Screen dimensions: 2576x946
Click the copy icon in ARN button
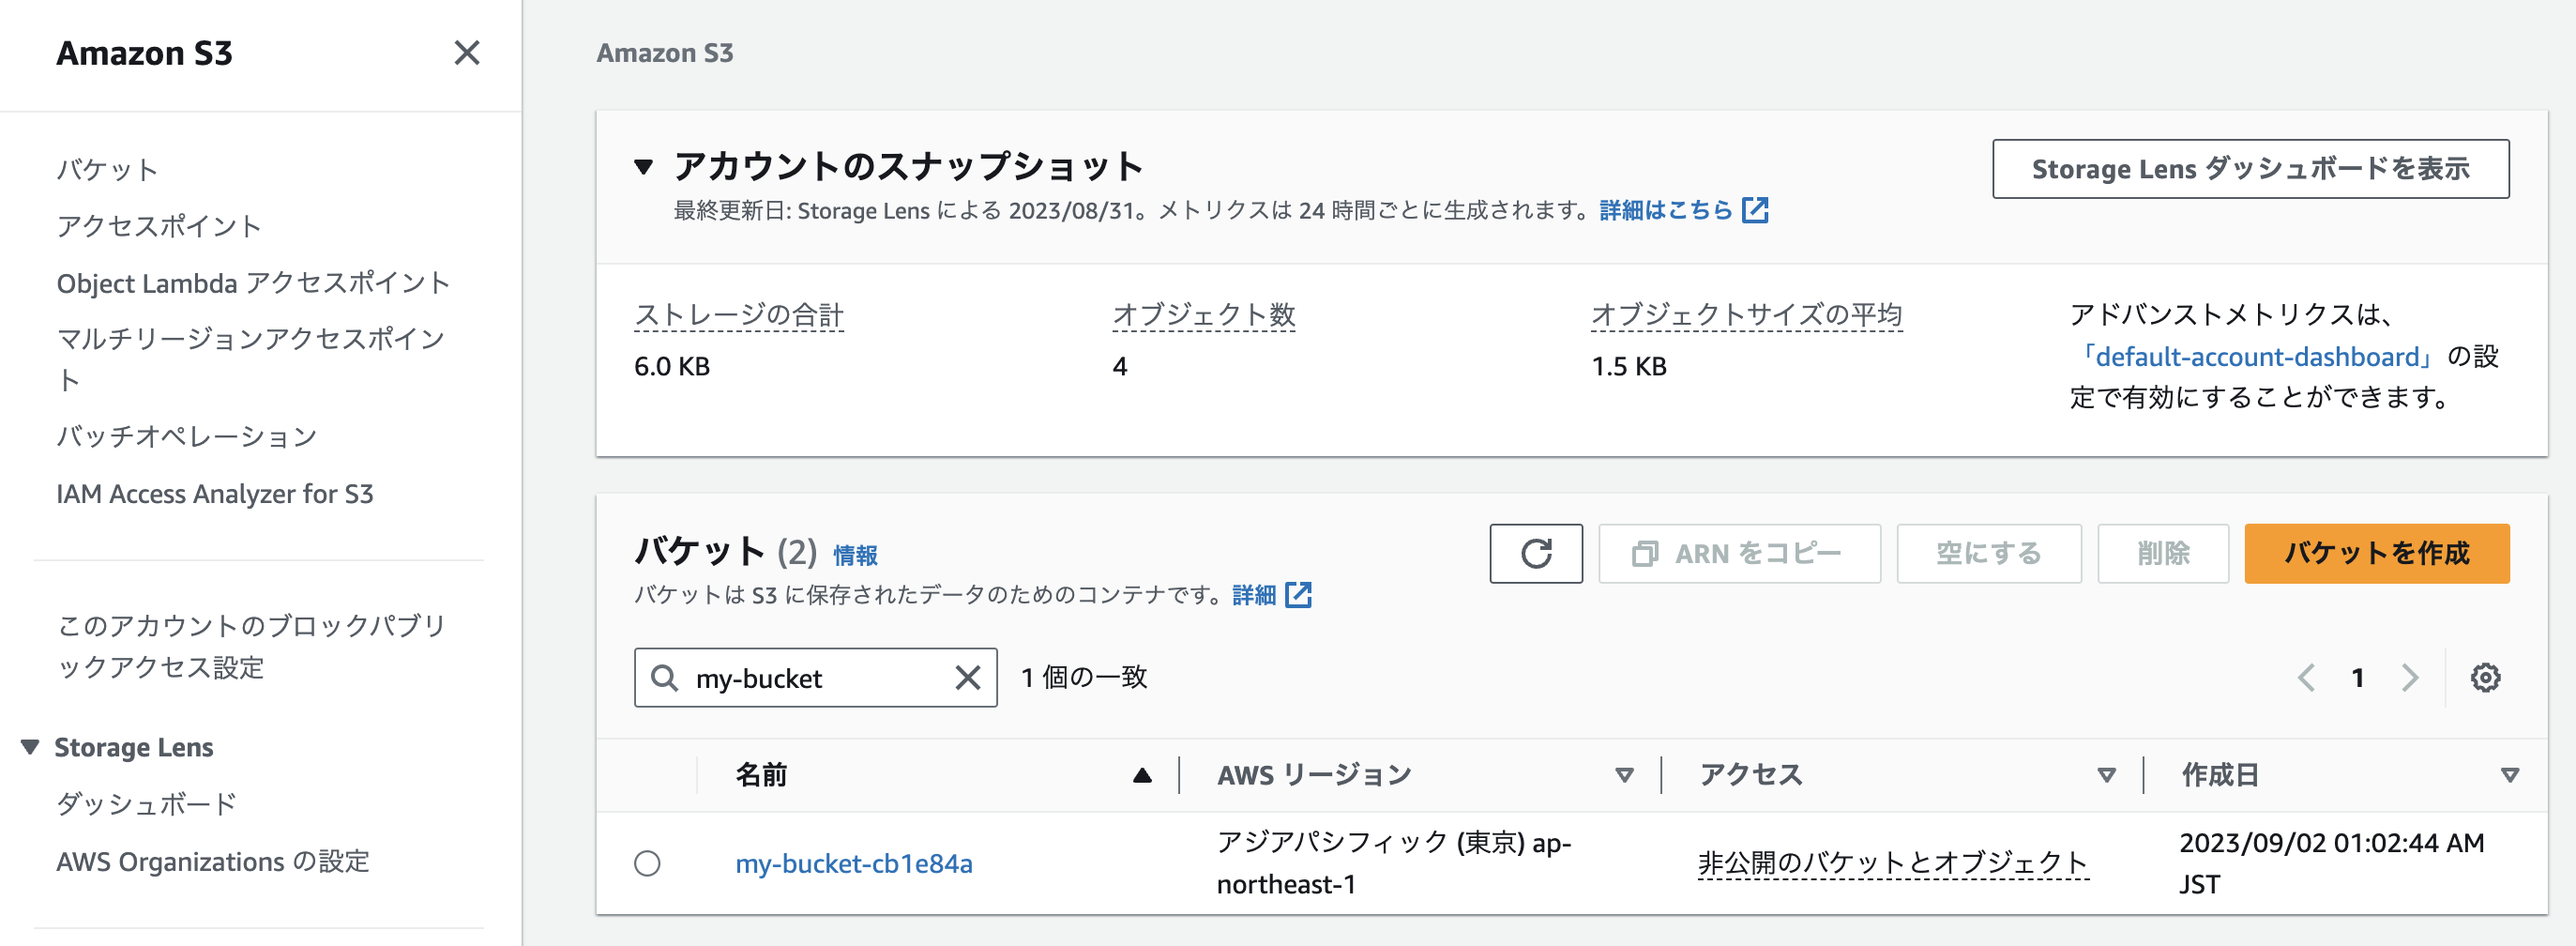[x=1645, y=553]
